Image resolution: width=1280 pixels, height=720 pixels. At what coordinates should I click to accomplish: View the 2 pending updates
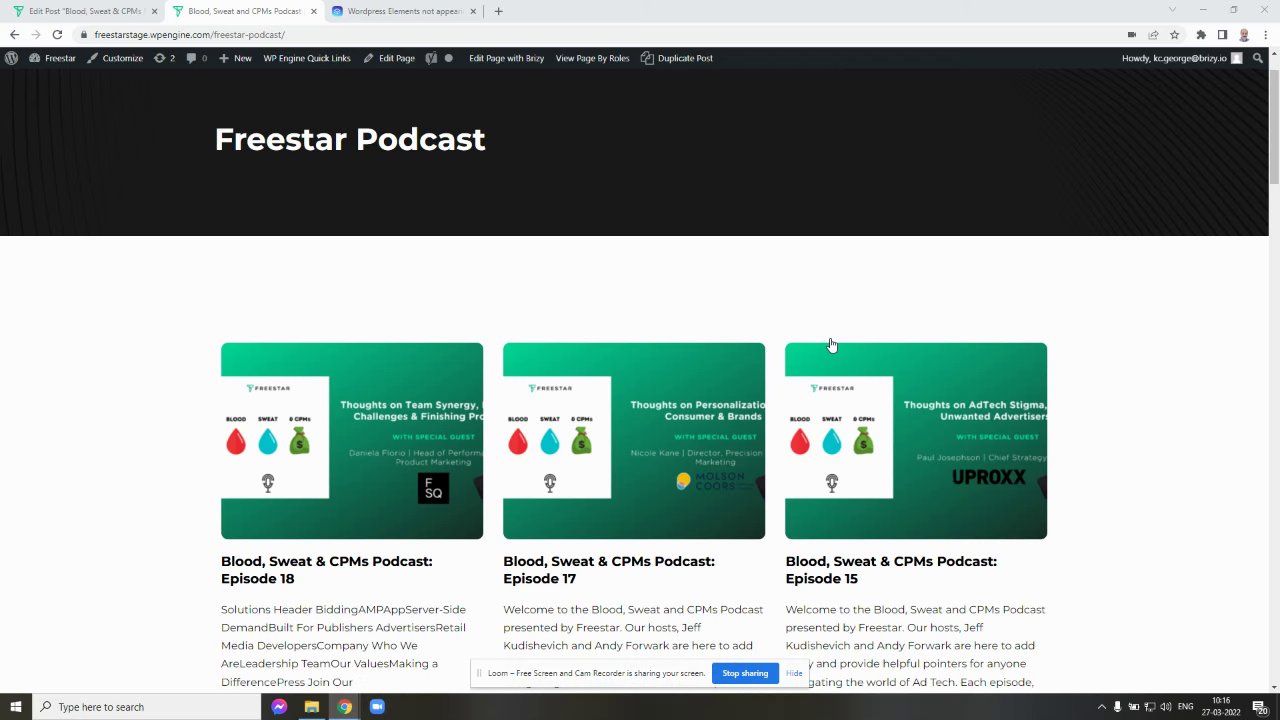point(164,58)
